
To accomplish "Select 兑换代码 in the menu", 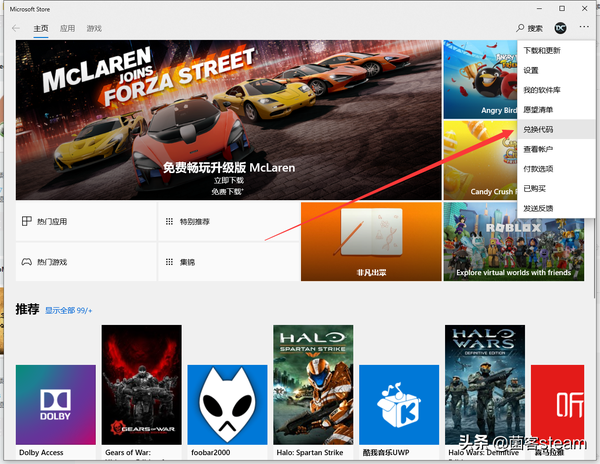I will pyautogui.click(x=556, y=129).
